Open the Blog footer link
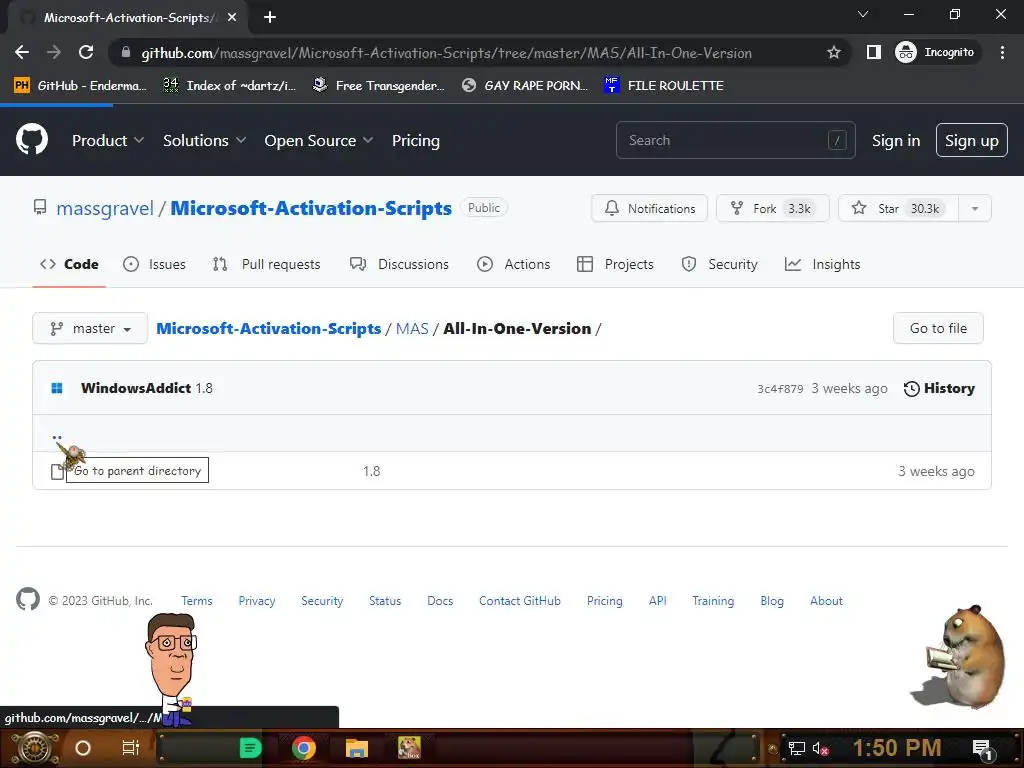Screen dimensions: 1024x768 point(771,601)
